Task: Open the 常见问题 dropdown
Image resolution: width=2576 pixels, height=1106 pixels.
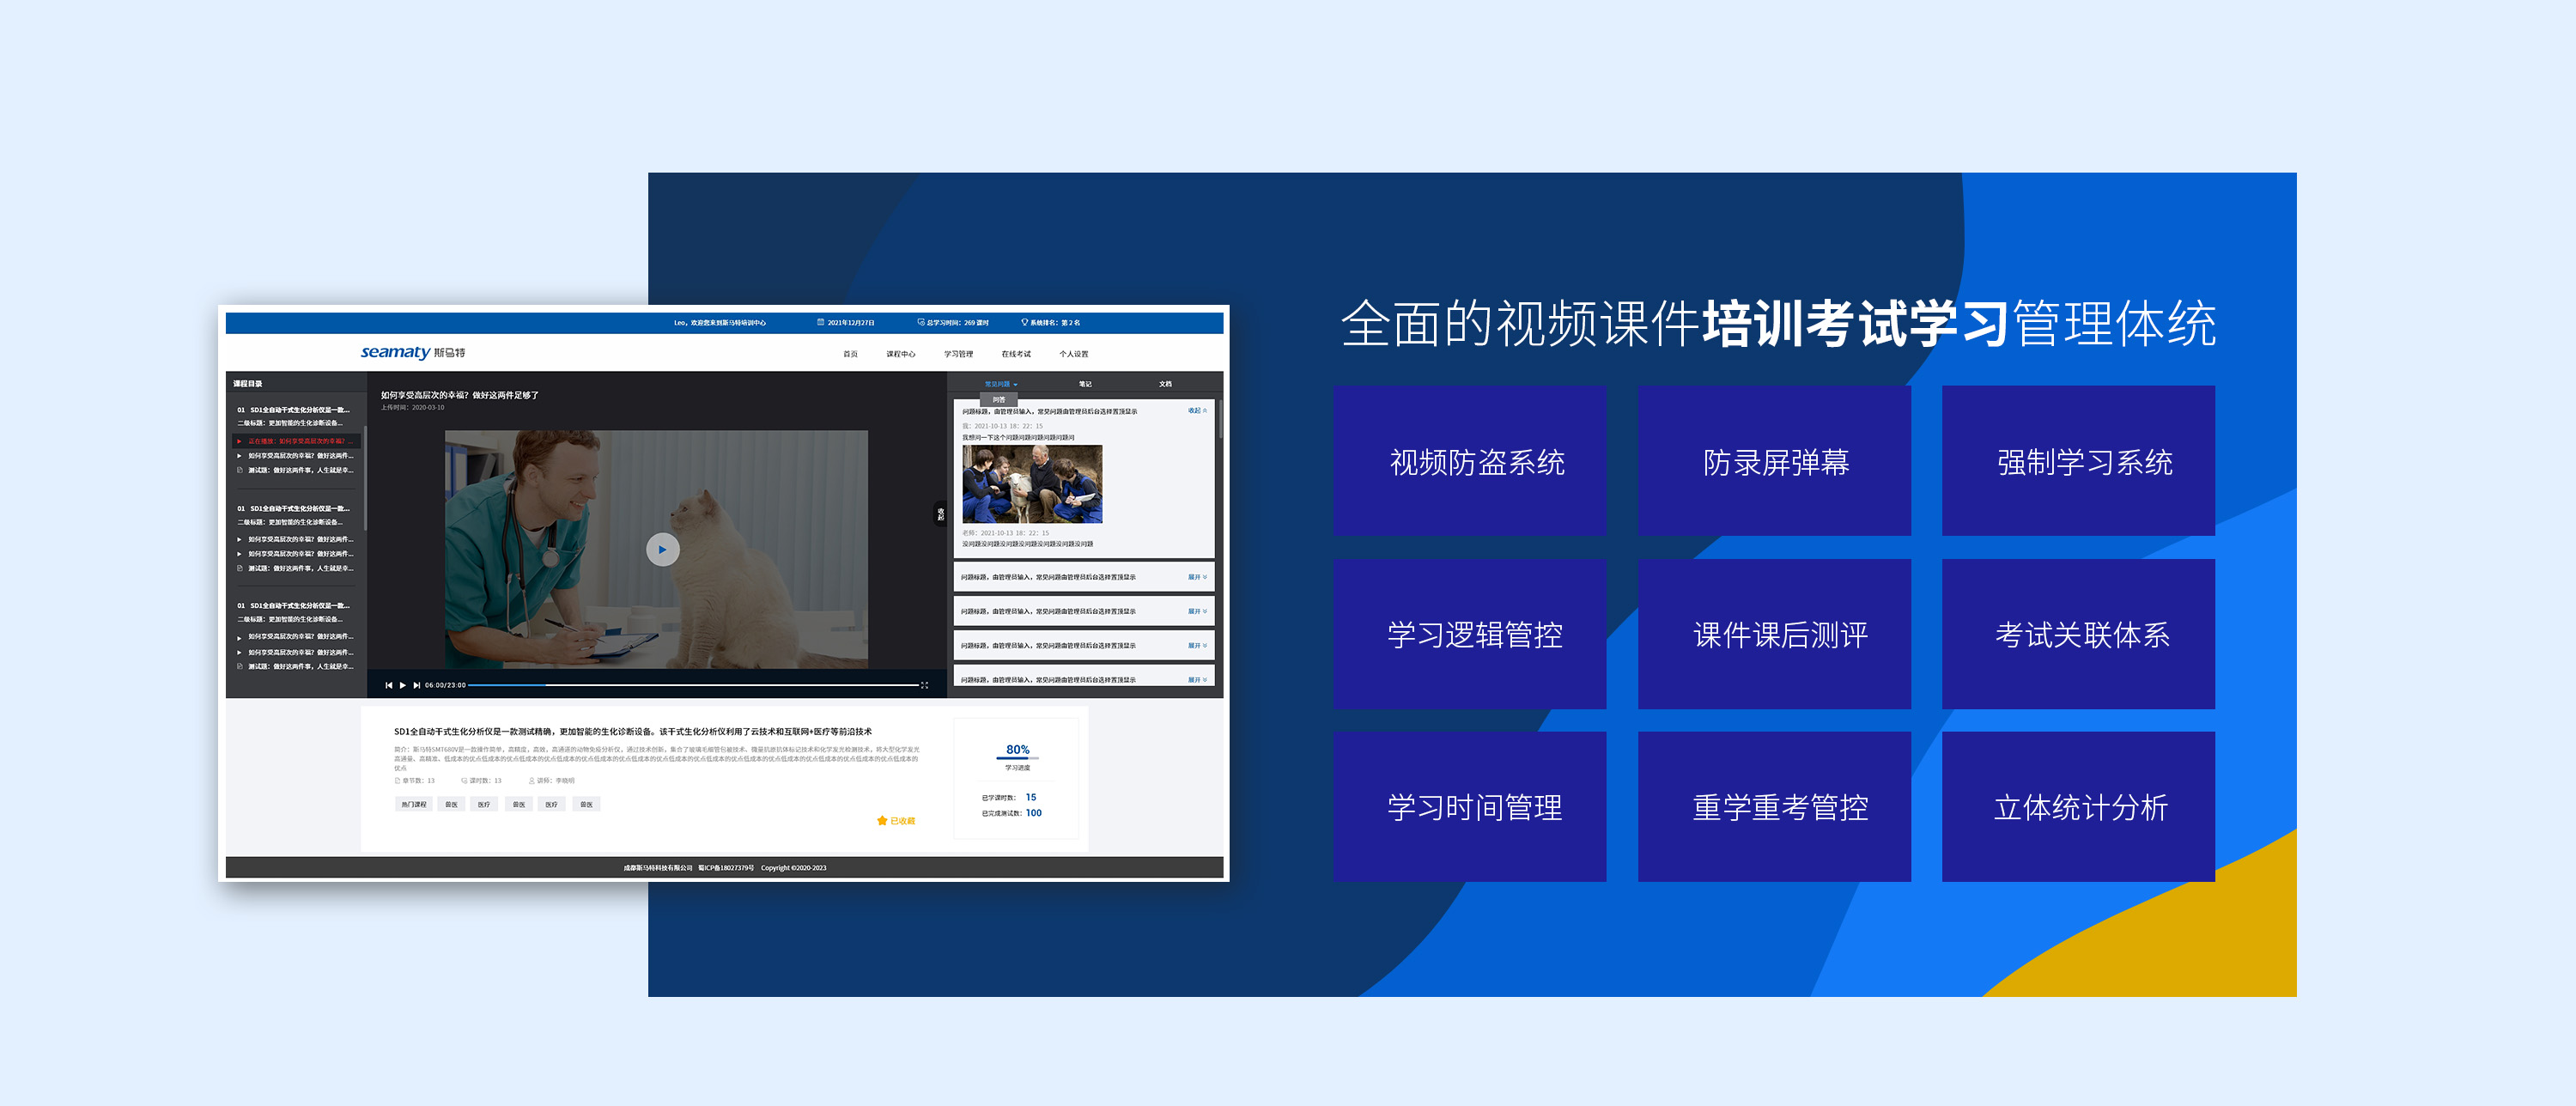Action: pos(1000,384)
